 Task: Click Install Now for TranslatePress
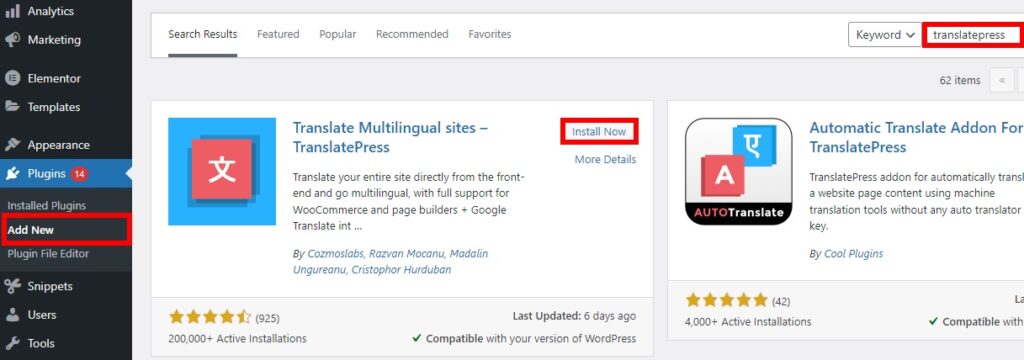tap(599, 131)
